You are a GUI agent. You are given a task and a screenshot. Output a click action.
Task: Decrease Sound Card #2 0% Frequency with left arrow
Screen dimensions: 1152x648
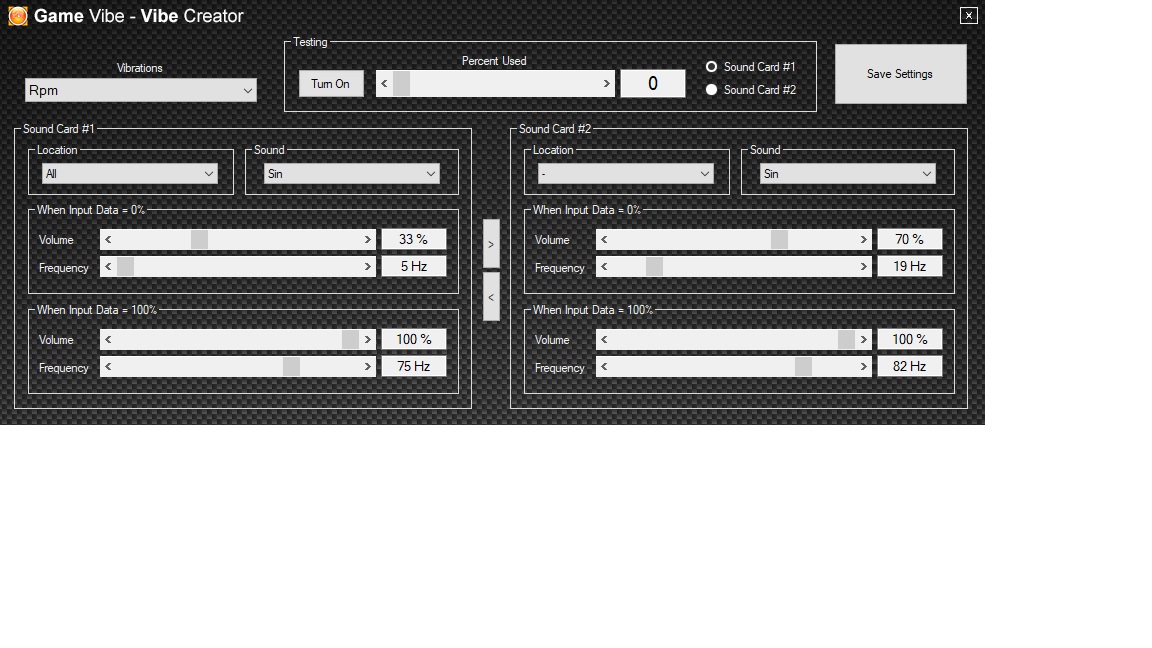coord(604,267)
